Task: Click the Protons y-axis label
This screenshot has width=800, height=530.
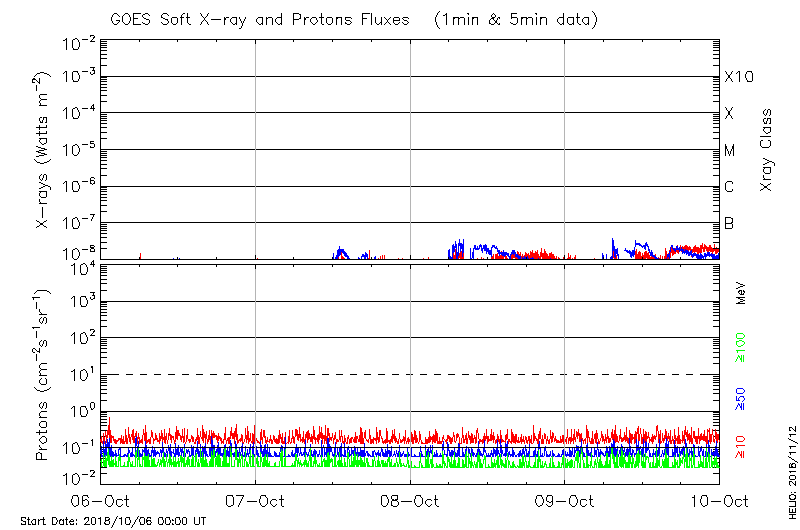Action: (43, 375)
